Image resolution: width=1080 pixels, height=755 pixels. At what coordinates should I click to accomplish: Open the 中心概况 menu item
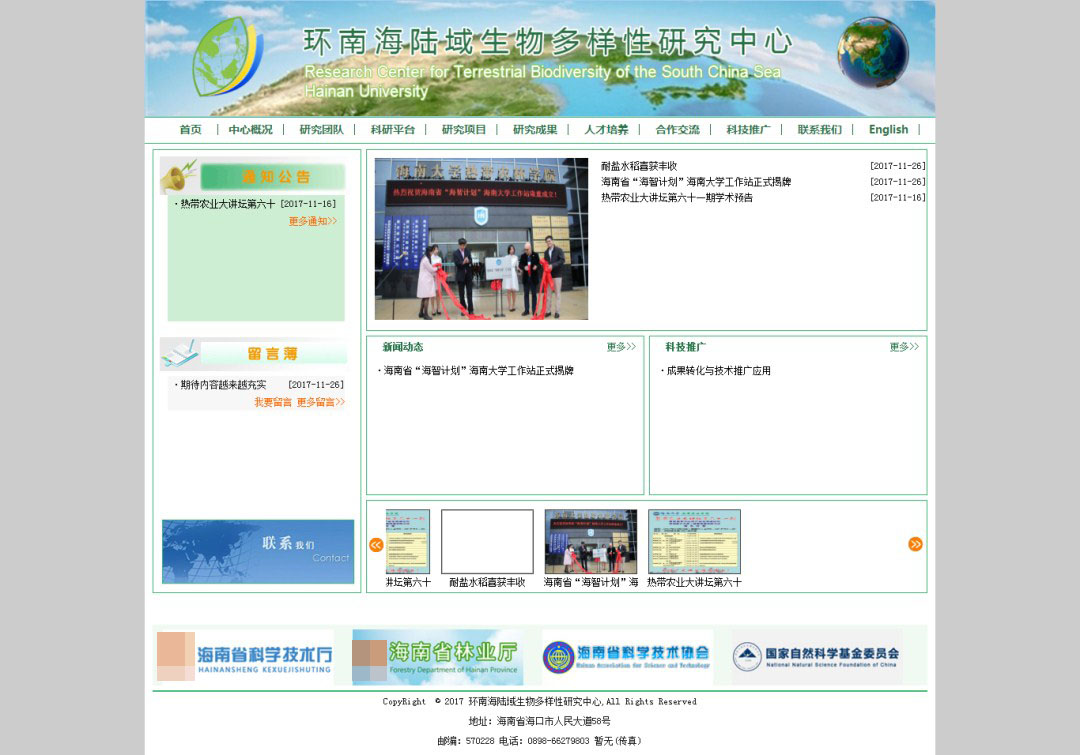click(x=250, y=130)
